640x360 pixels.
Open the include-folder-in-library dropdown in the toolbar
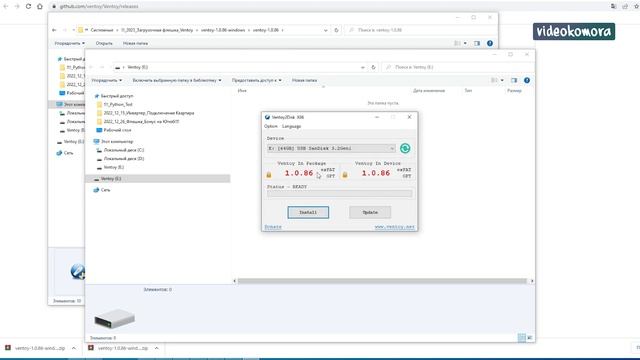177,80
